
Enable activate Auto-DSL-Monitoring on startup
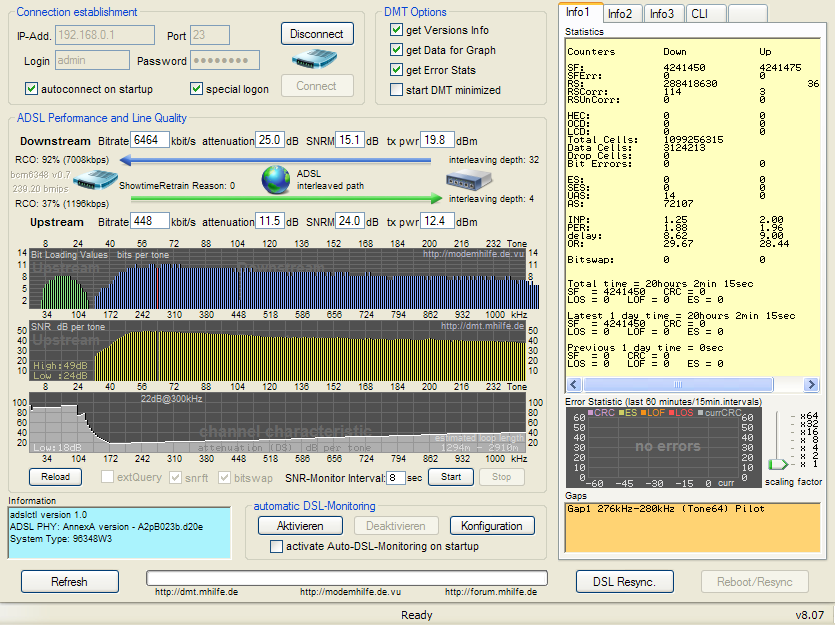pos(277,546)
